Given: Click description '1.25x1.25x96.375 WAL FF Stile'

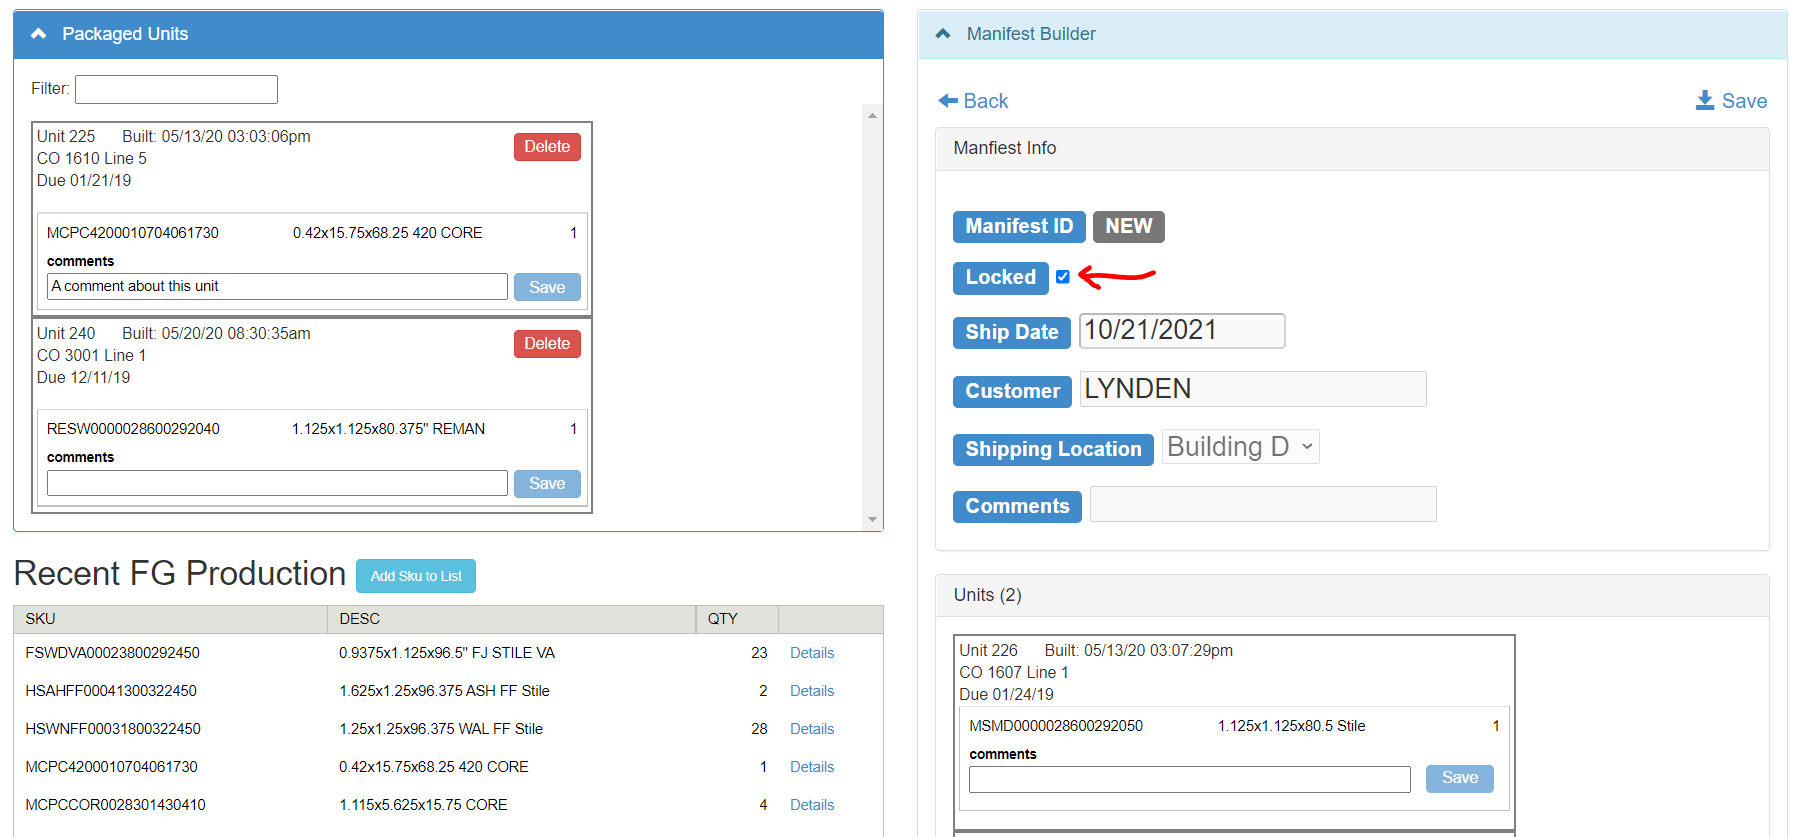Looking at the screenshot, I should click(x=441, y=729).
